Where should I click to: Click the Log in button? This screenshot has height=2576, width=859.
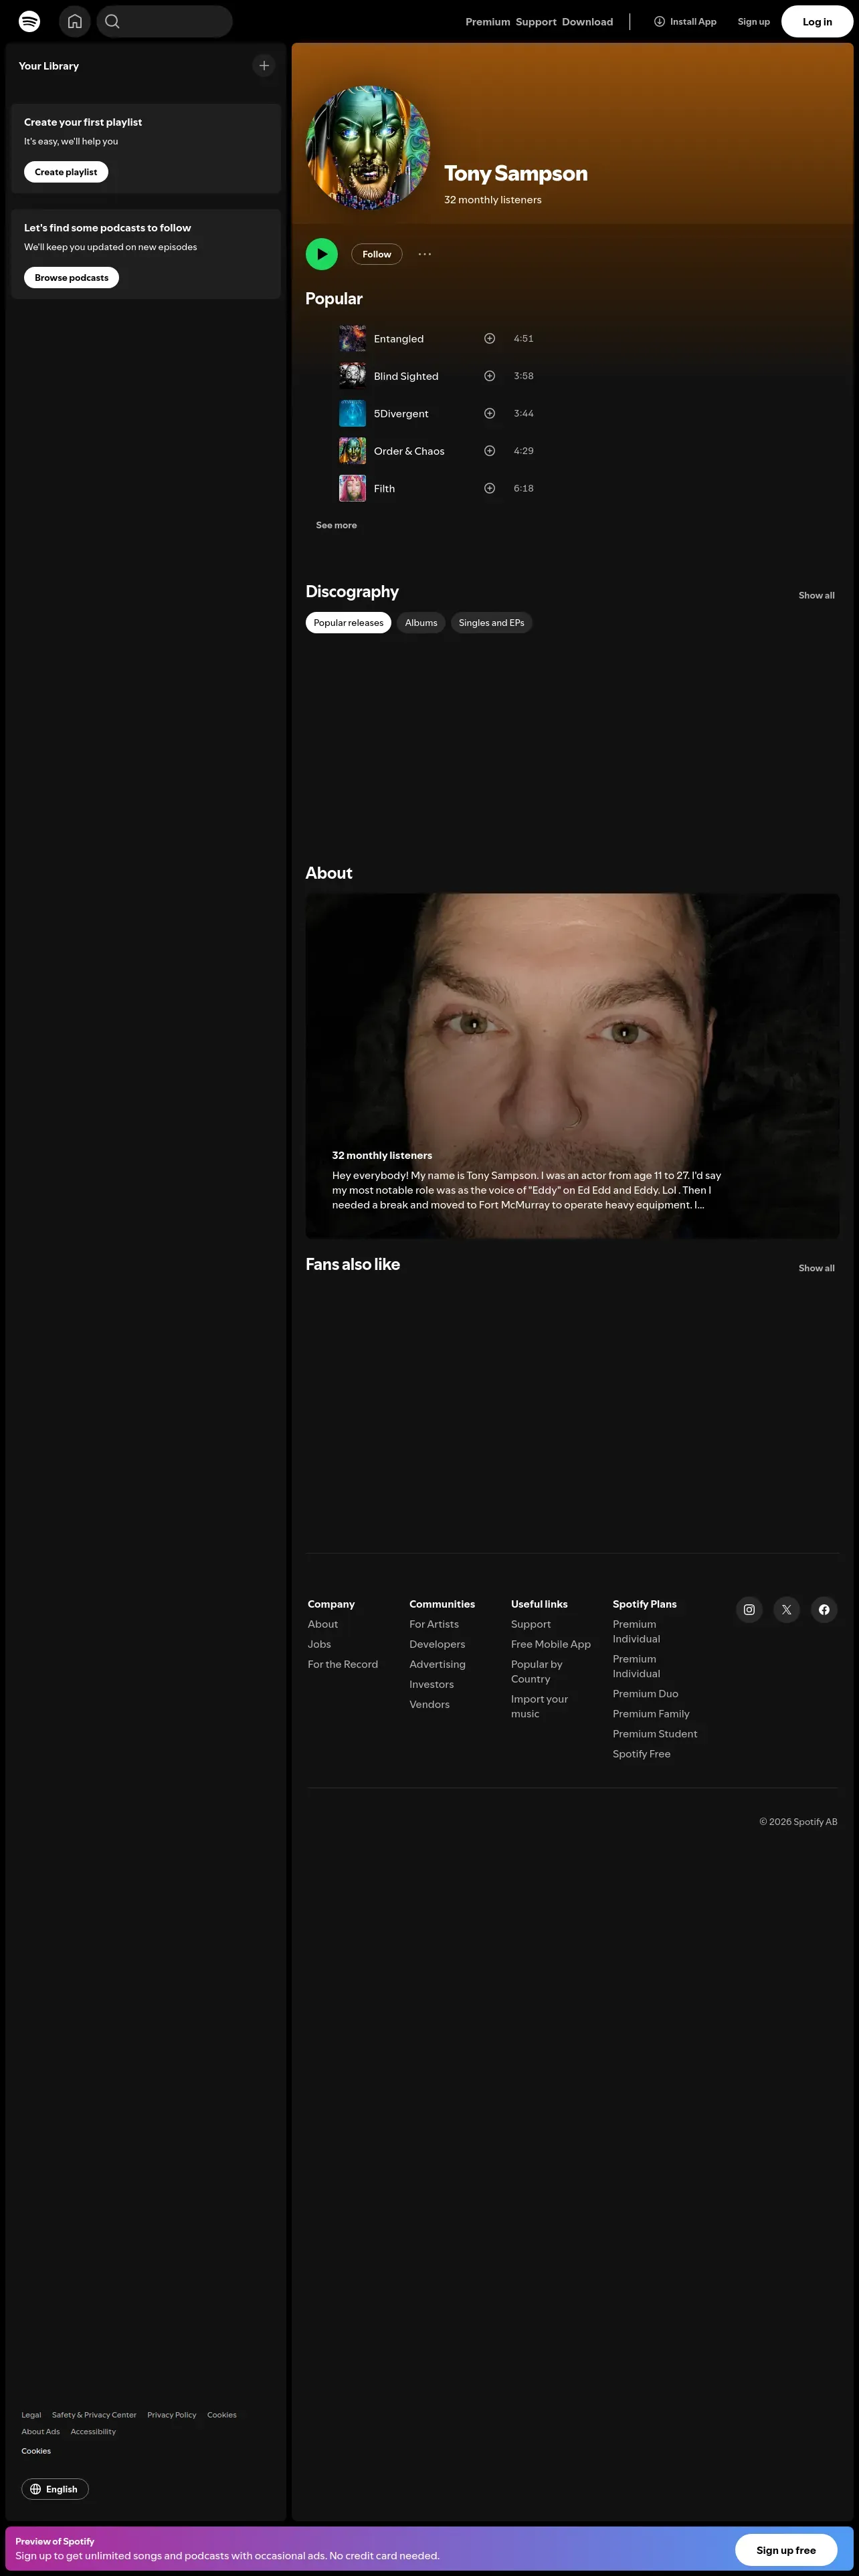817,22
